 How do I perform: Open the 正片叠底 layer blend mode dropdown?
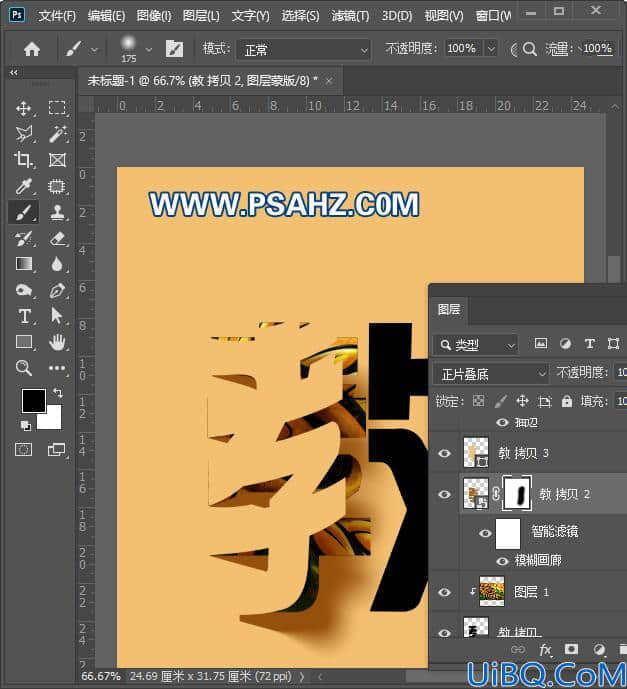pyautogui.click(x=491, y=374)
